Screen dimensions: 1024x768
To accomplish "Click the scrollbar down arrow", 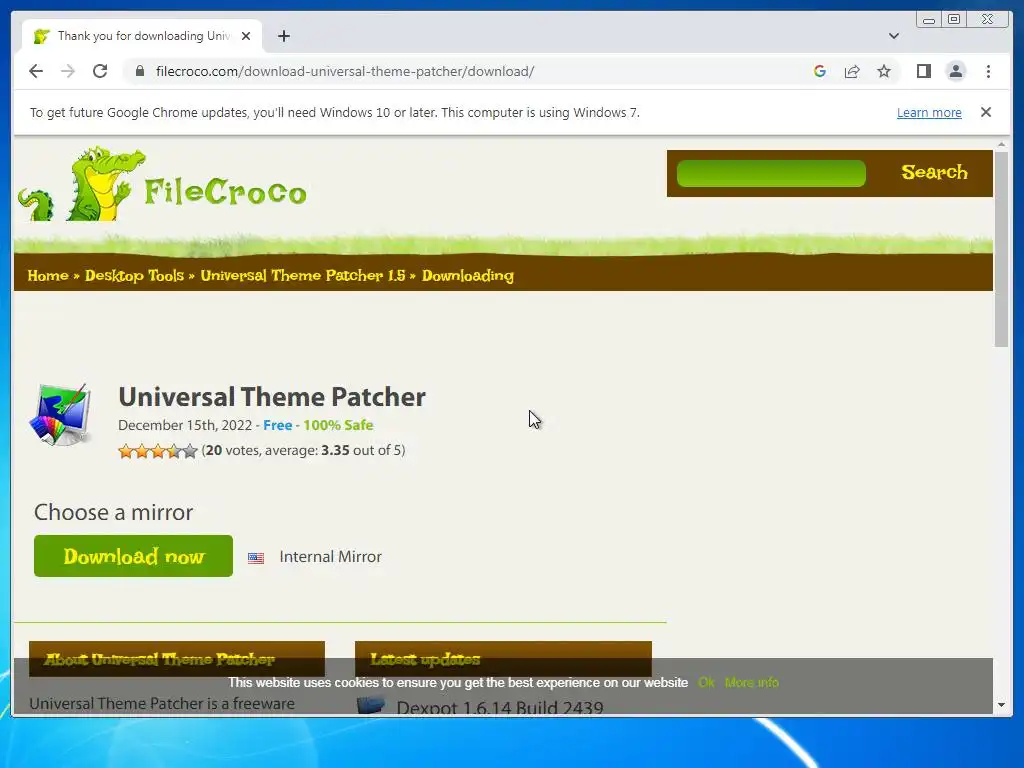I will pos(1002,705).
